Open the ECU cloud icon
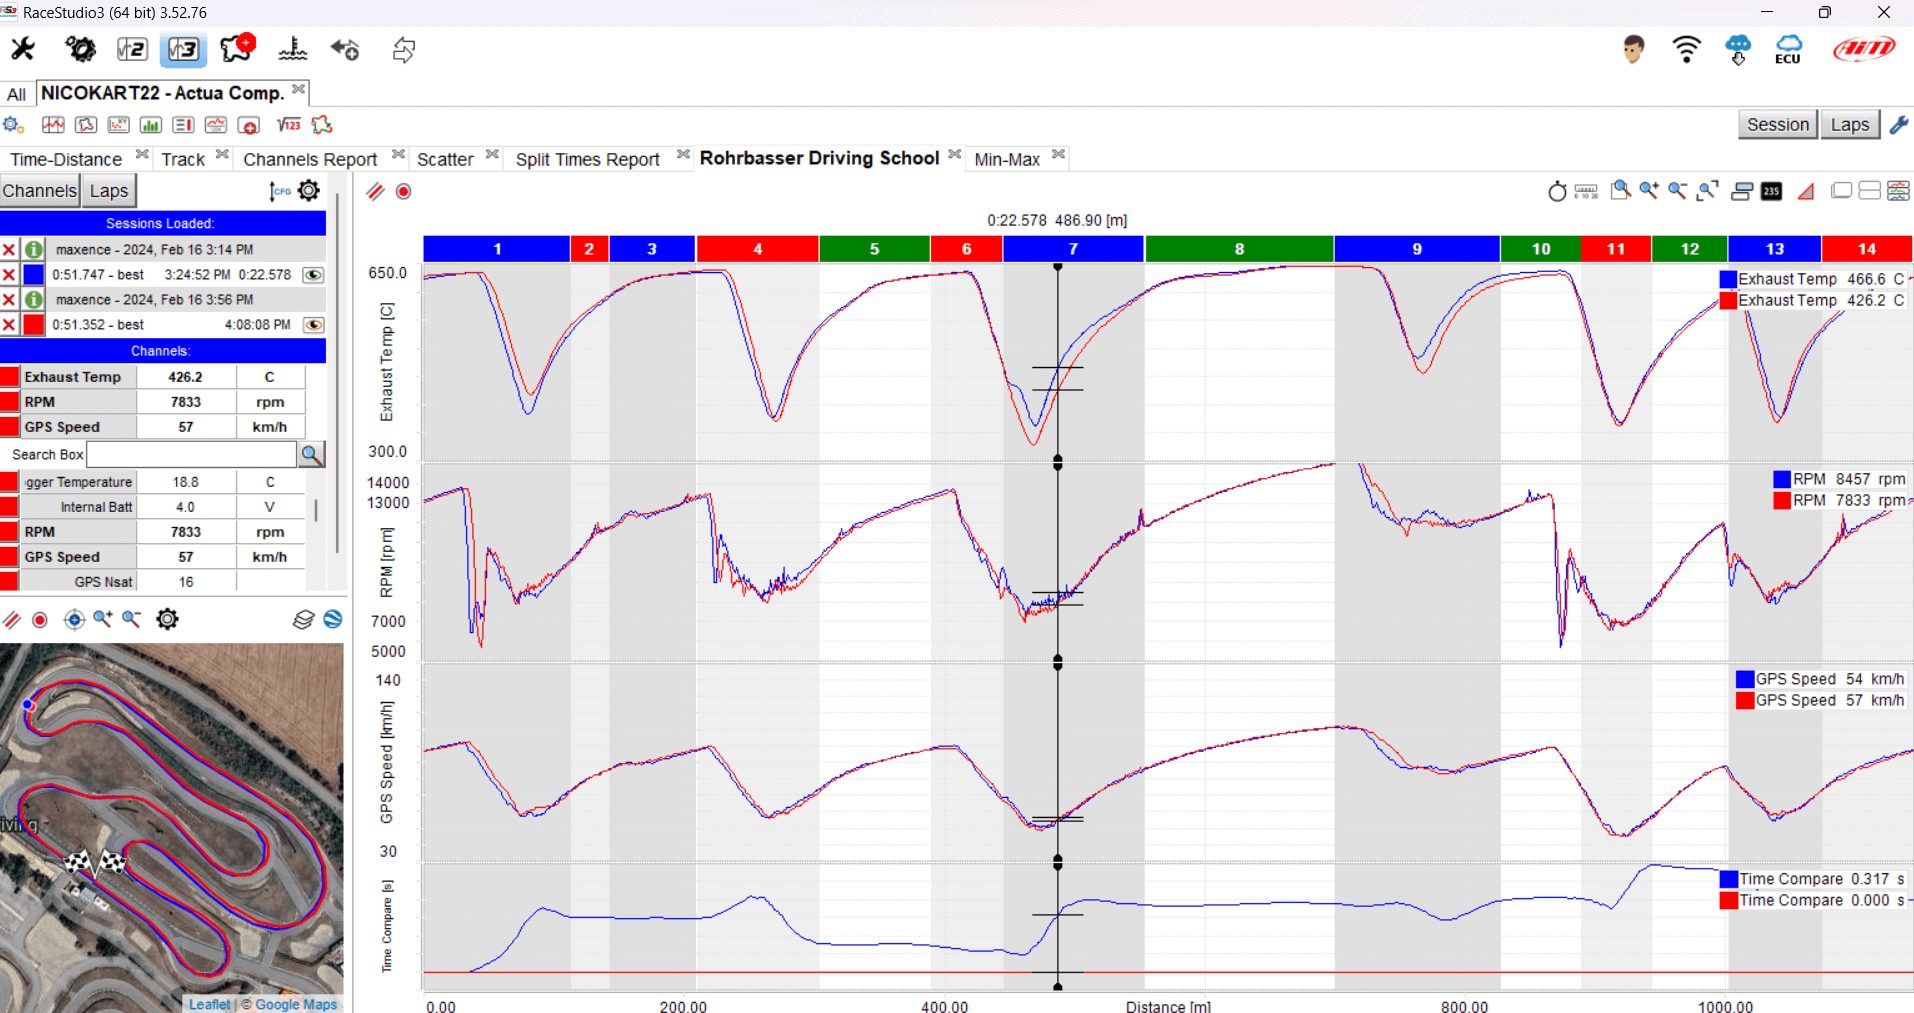The width and height of the screenshot is (1914, 1013). [1788, 49]
